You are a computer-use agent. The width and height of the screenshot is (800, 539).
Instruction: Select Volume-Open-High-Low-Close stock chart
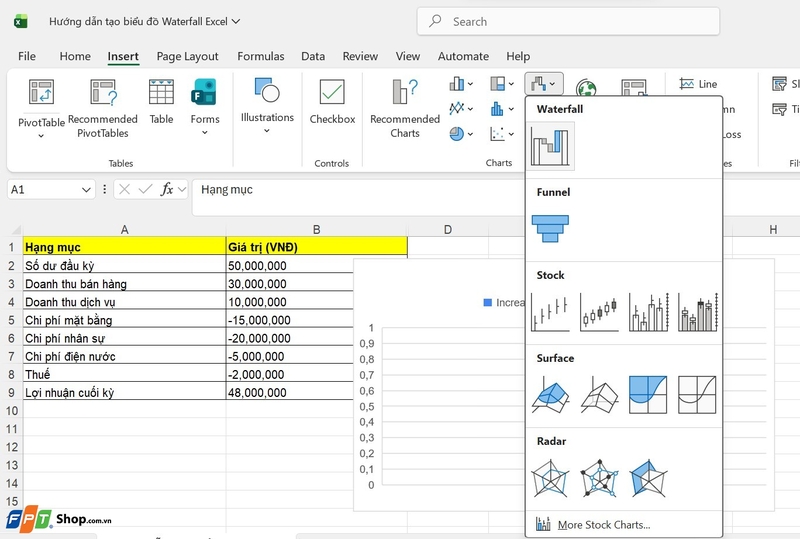pyautogui.click(x=697, y=312)
